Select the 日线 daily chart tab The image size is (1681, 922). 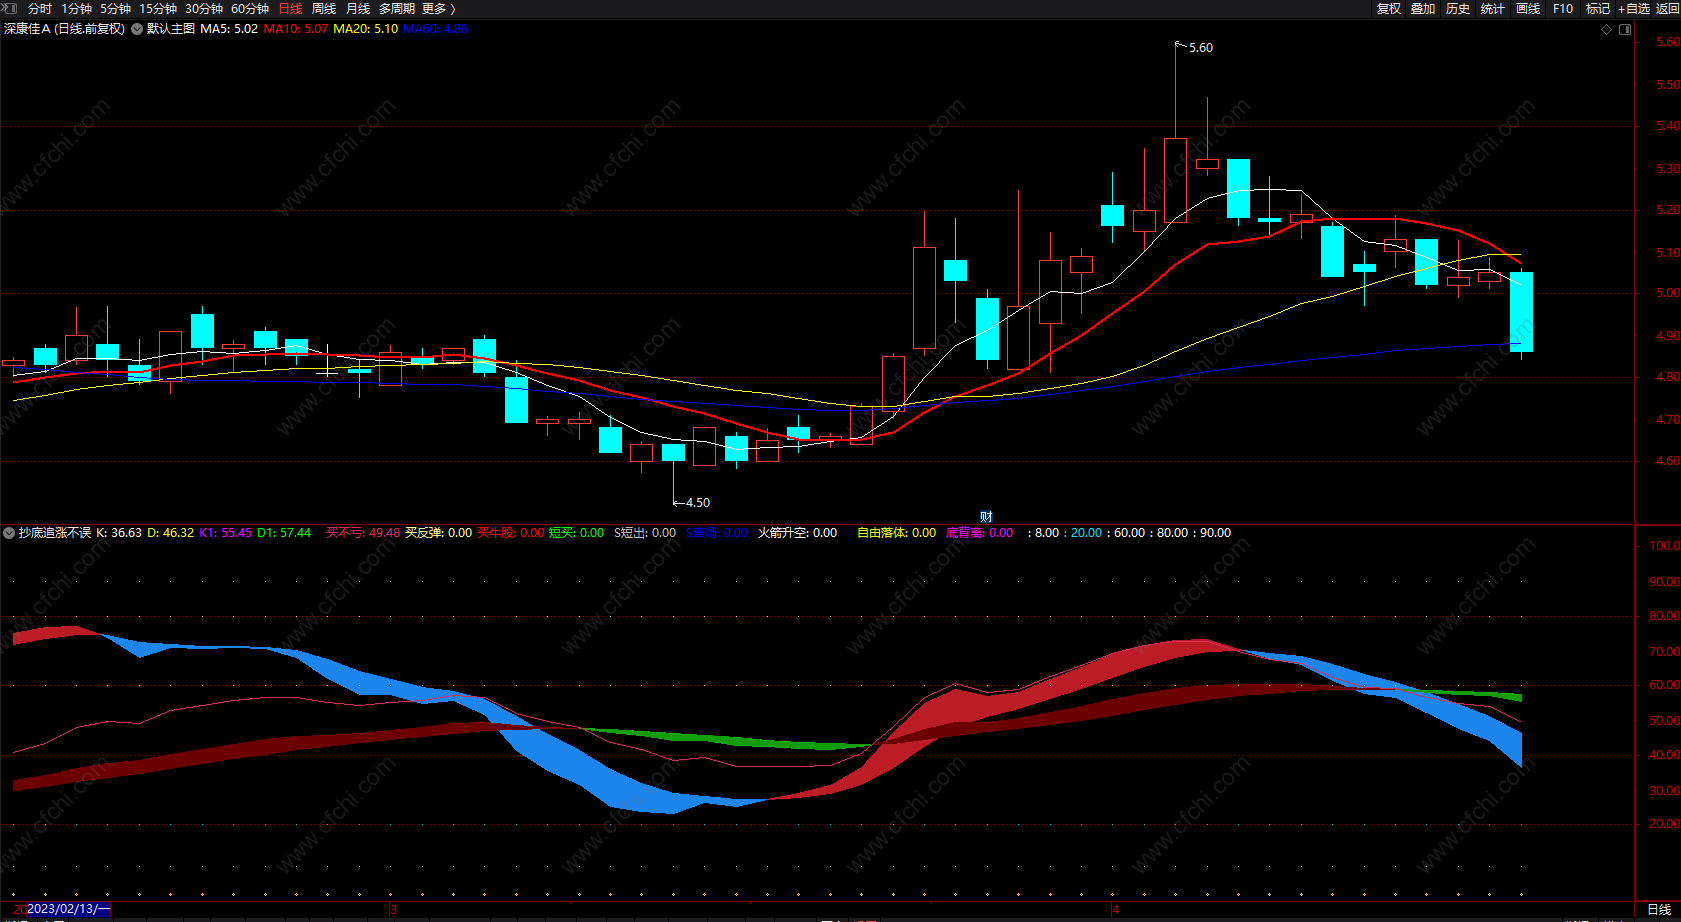coord(290,9)
